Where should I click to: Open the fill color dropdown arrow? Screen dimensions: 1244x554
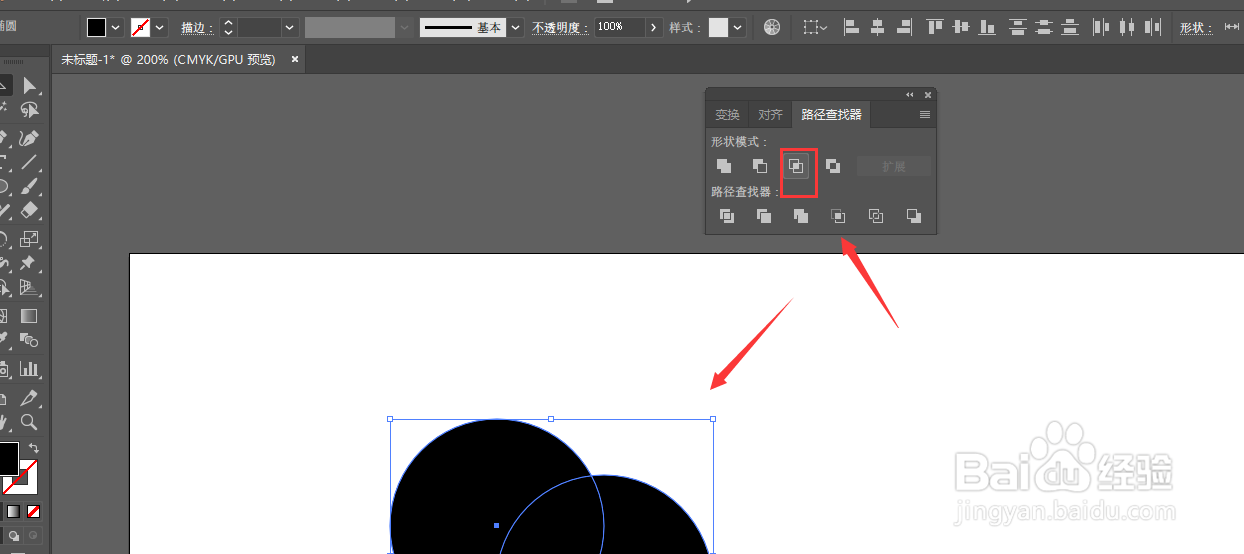(x=116, y=27)
